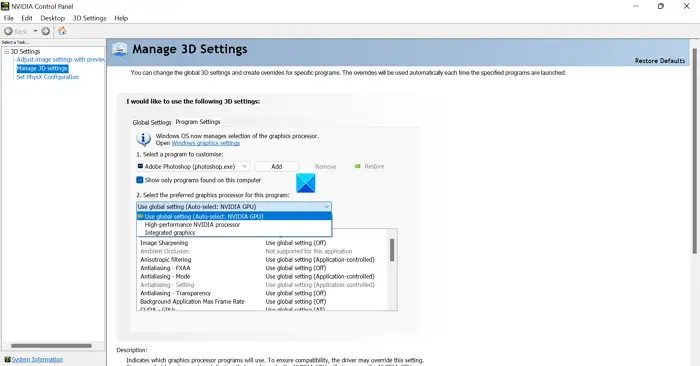
Task: Click Anisotropic filtering Application-controlled value
Action: point(320,260)
